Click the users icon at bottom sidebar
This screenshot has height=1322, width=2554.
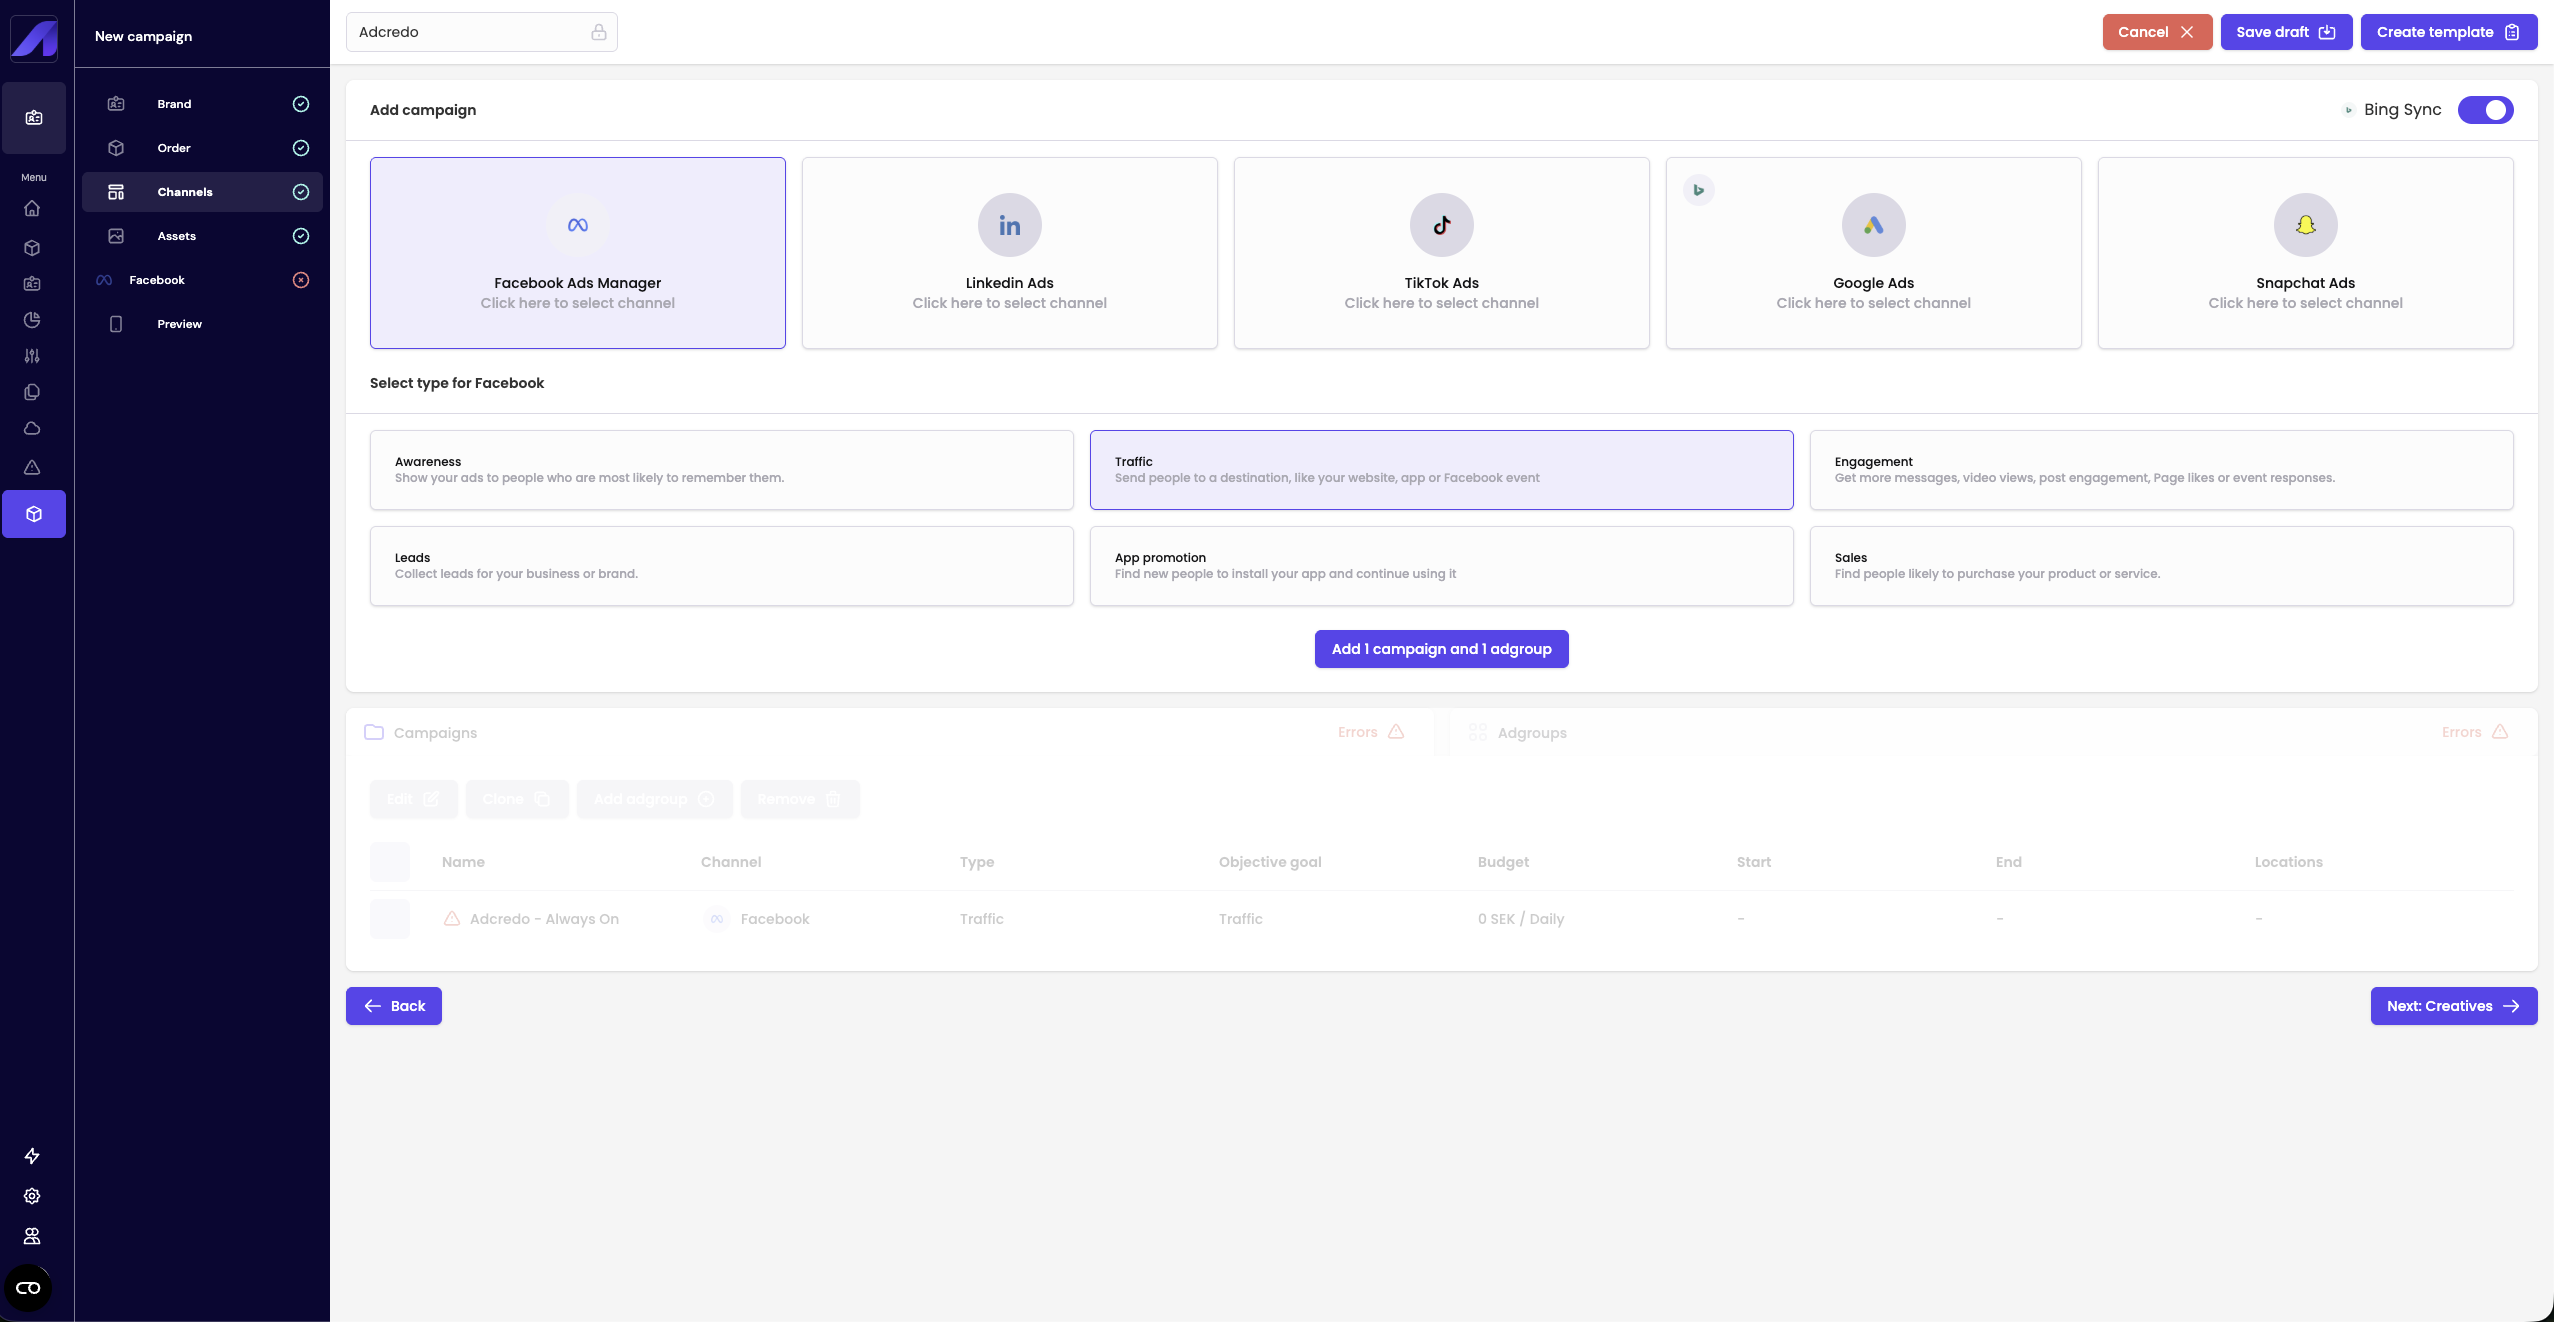(x=32, y=1236)
